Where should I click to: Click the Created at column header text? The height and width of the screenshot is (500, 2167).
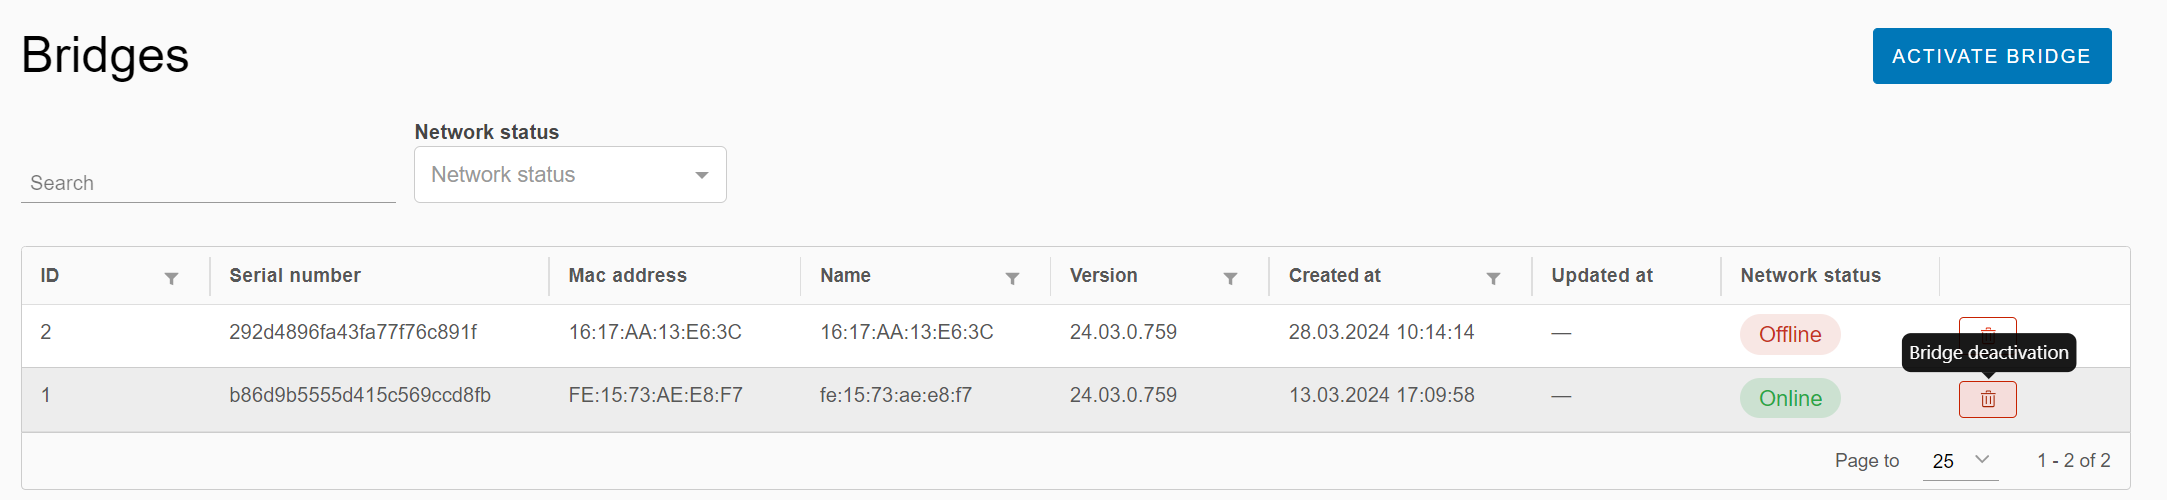tap(1334, 275)
